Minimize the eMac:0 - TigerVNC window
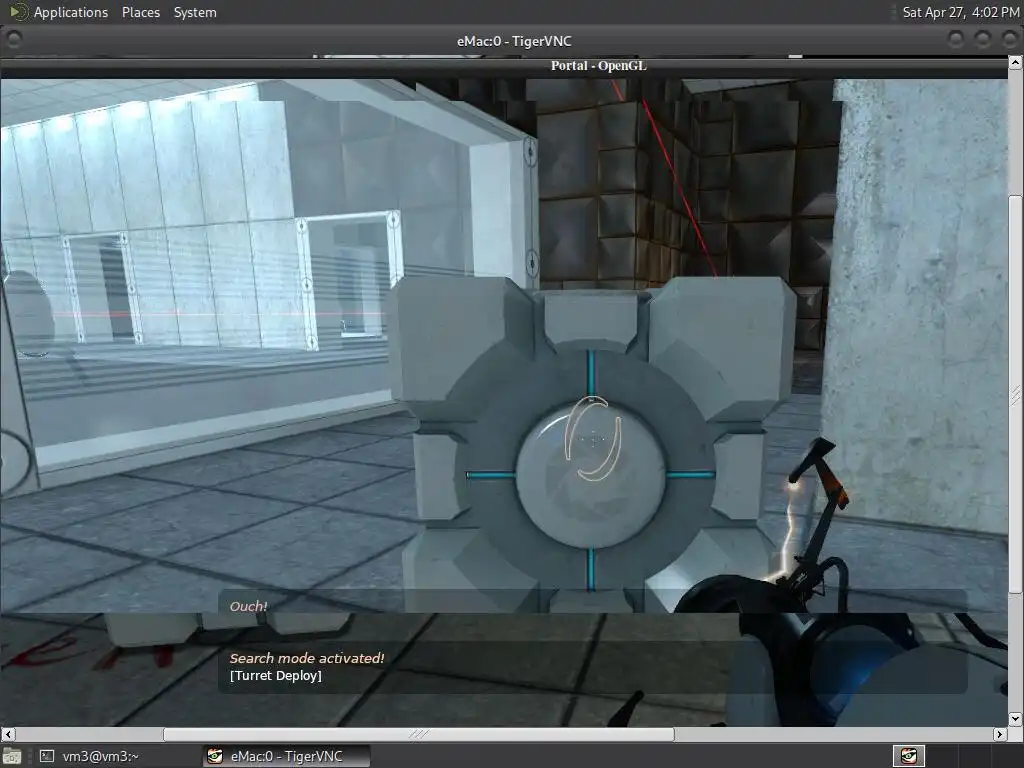The height and width of the screenshot is (768, 1024). 956,40
